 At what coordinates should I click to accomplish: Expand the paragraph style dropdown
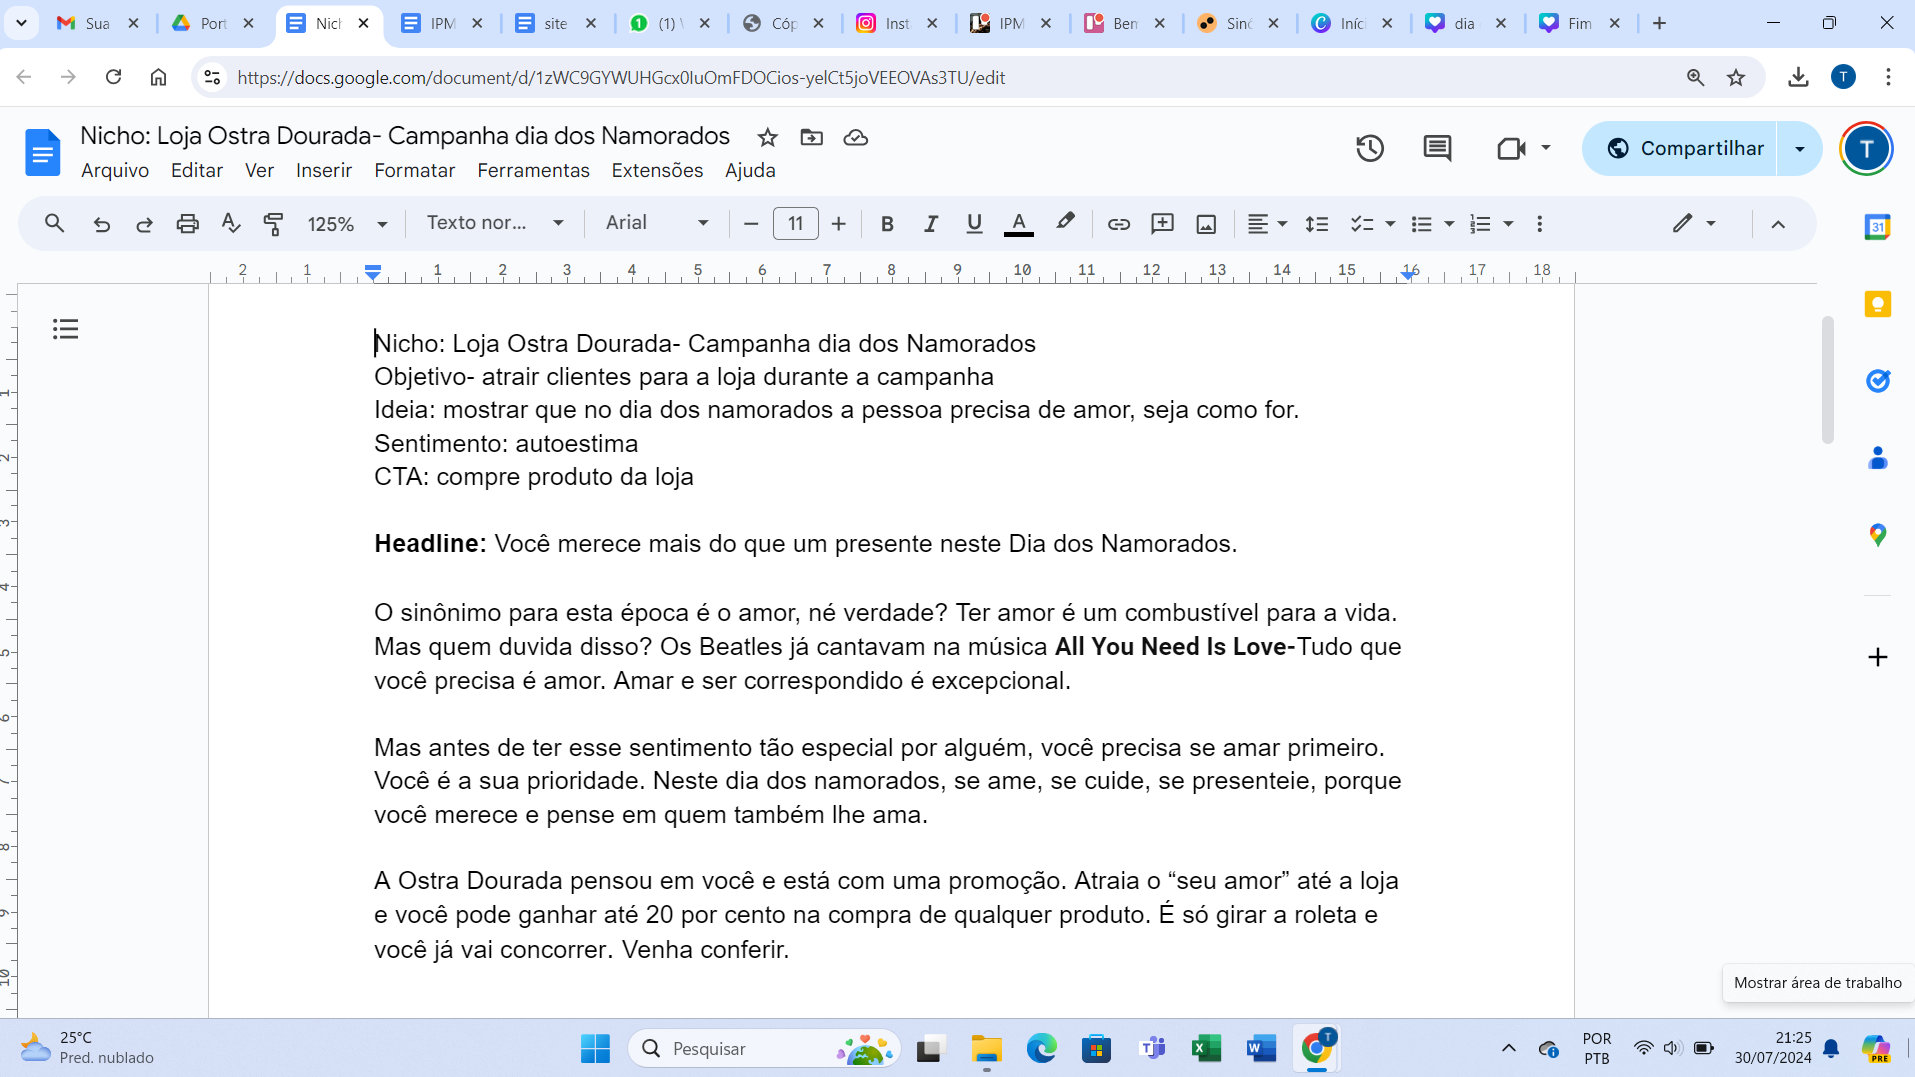[495, 223]
